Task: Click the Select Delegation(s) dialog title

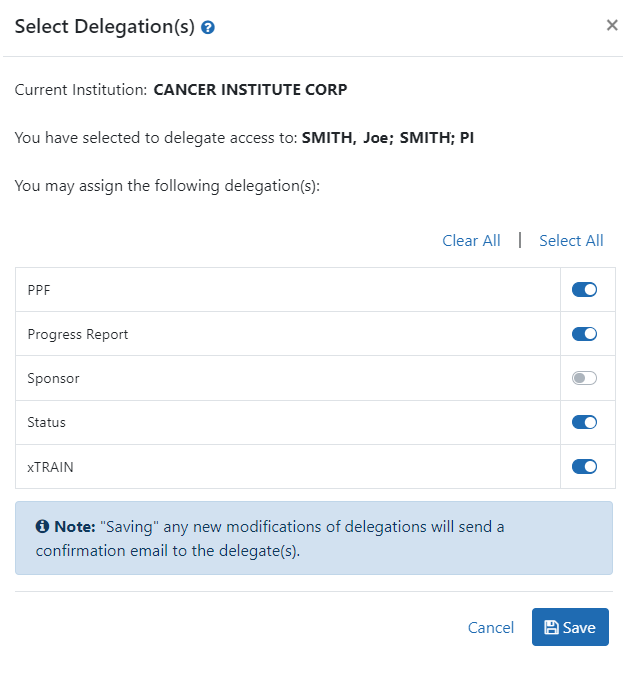Action: point(104,27)
